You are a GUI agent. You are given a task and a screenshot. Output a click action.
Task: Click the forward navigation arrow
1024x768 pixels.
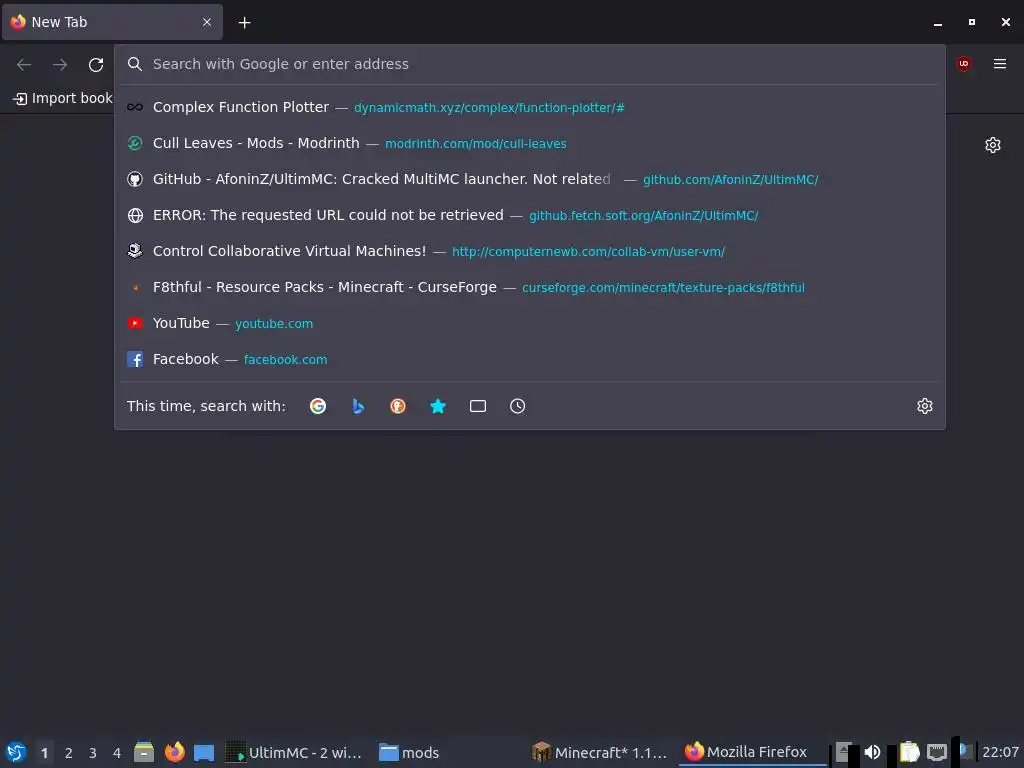(60, 64)
